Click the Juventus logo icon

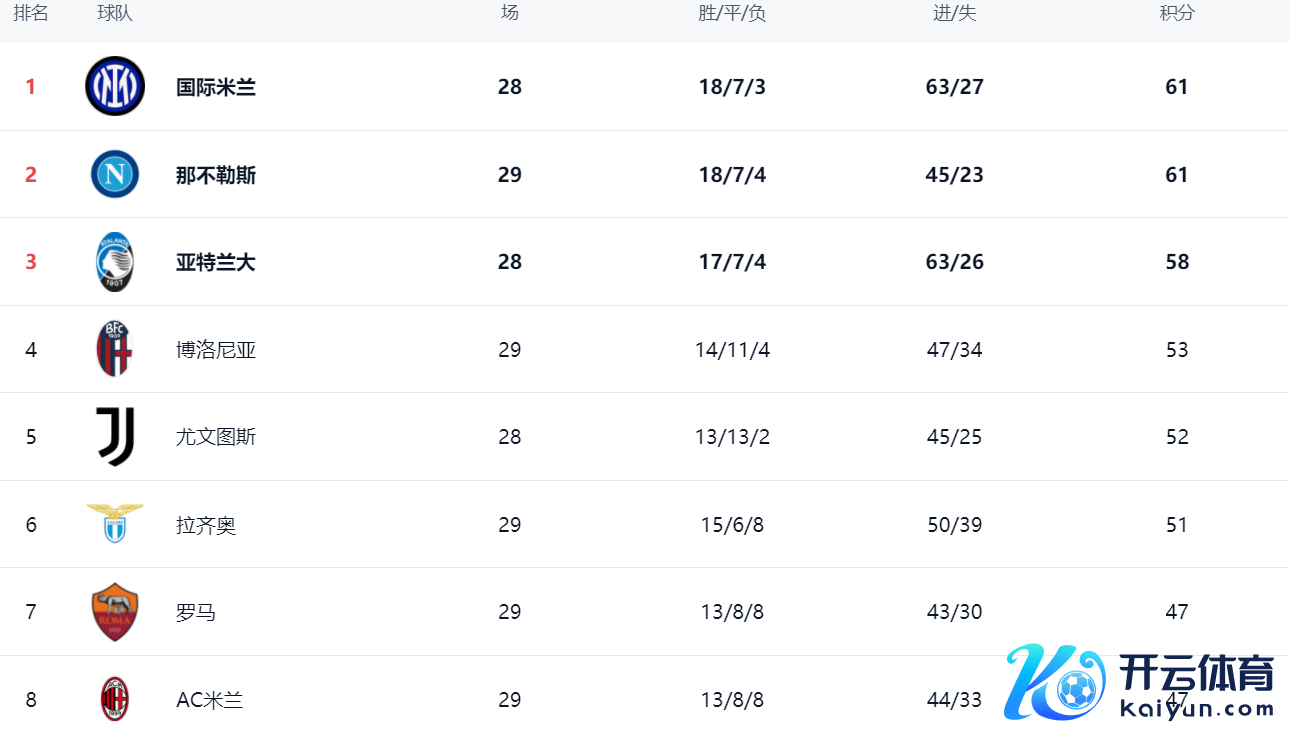click(x=115, y=437)
